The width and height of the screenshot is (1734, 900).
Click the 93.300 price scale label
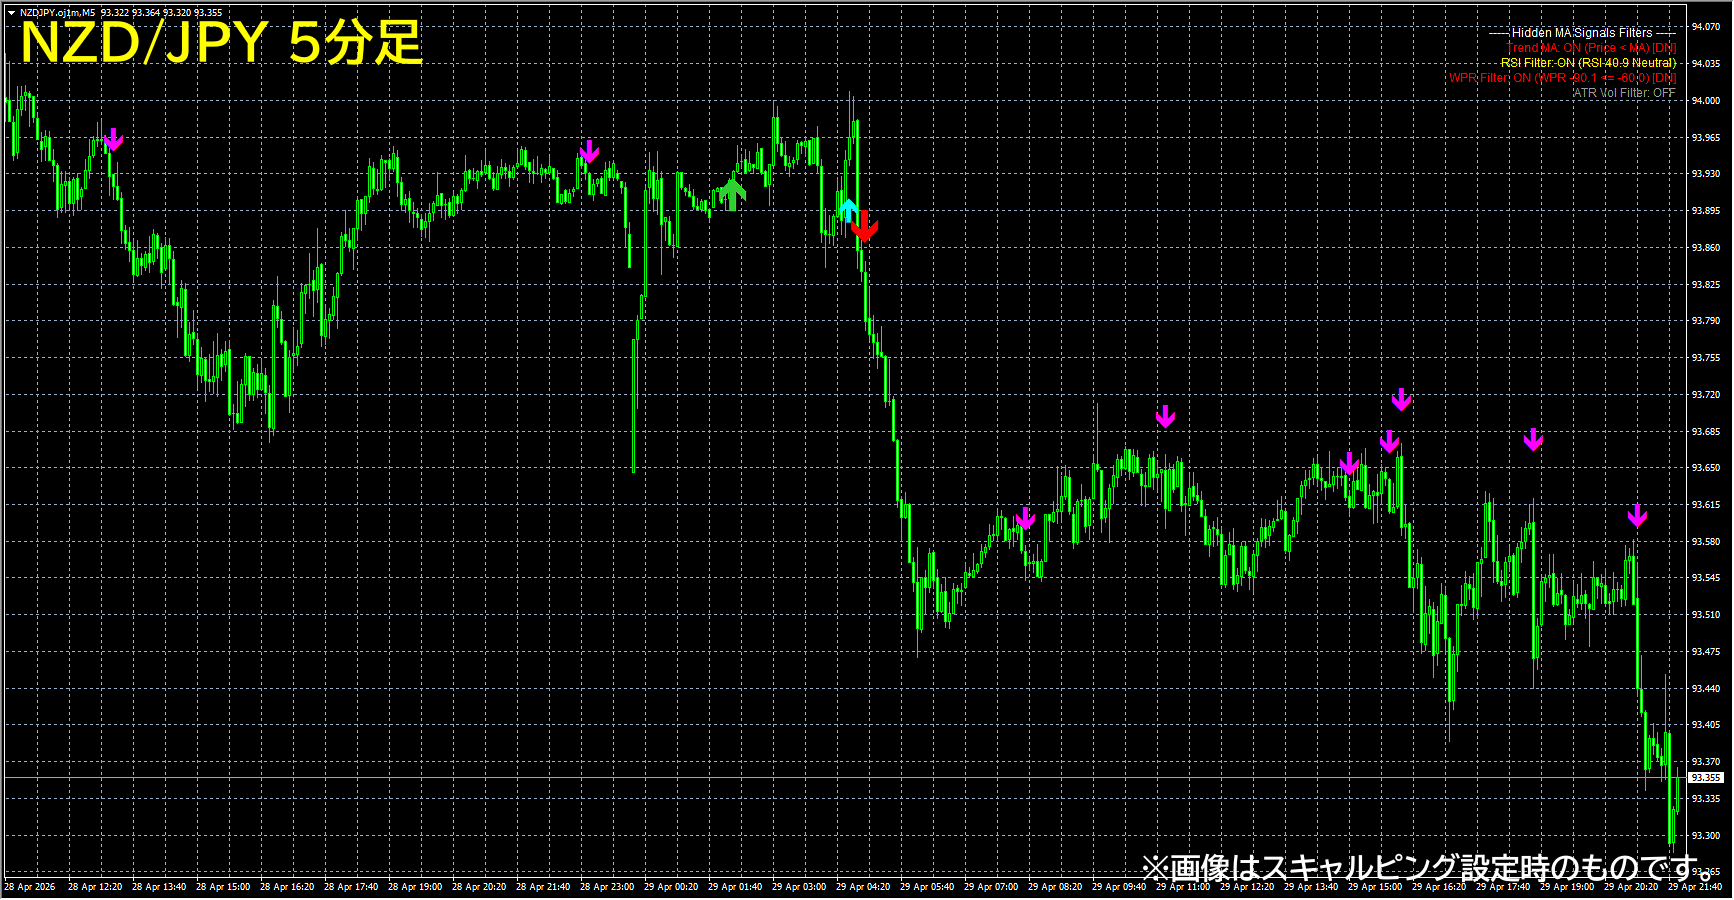(x=1706, y=836)
